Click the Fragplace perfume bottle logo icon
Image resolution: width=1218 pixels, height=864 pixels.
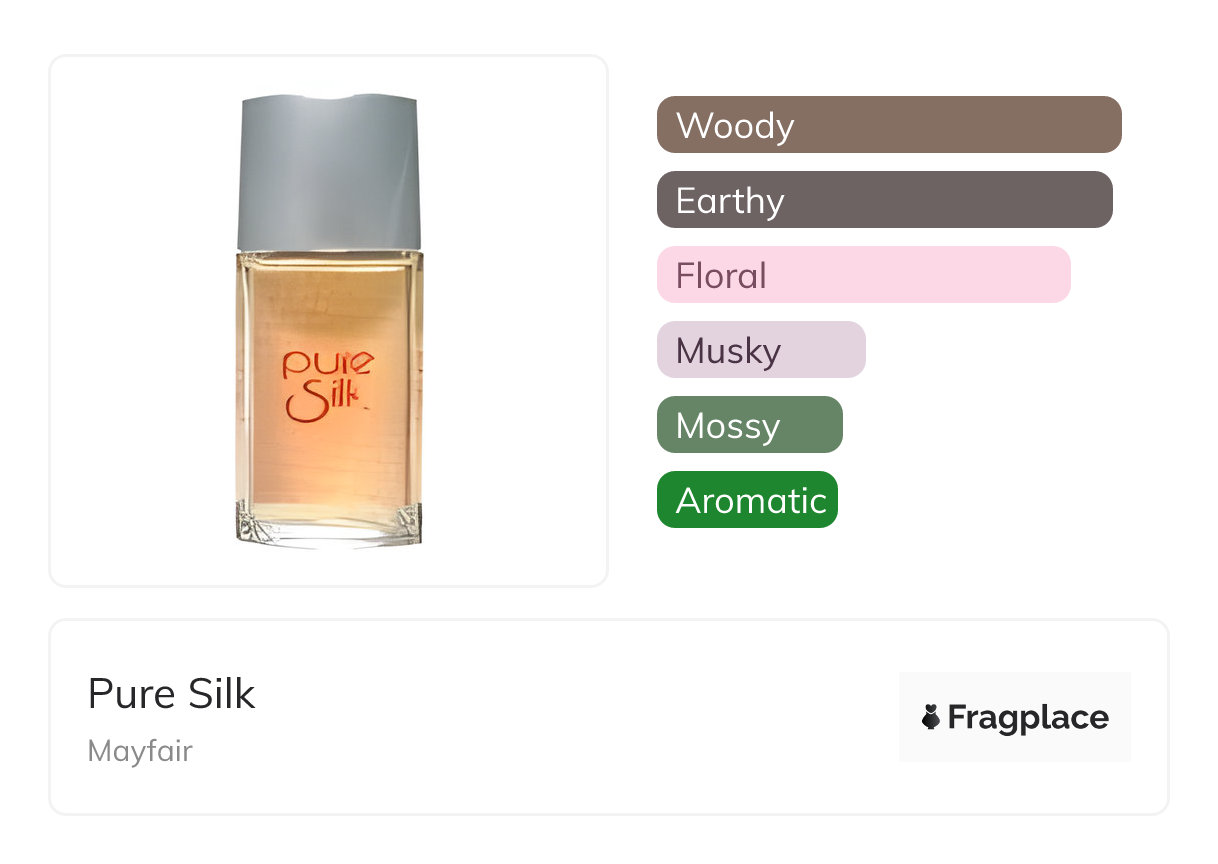pyautogui.click(x=931, y=717)
